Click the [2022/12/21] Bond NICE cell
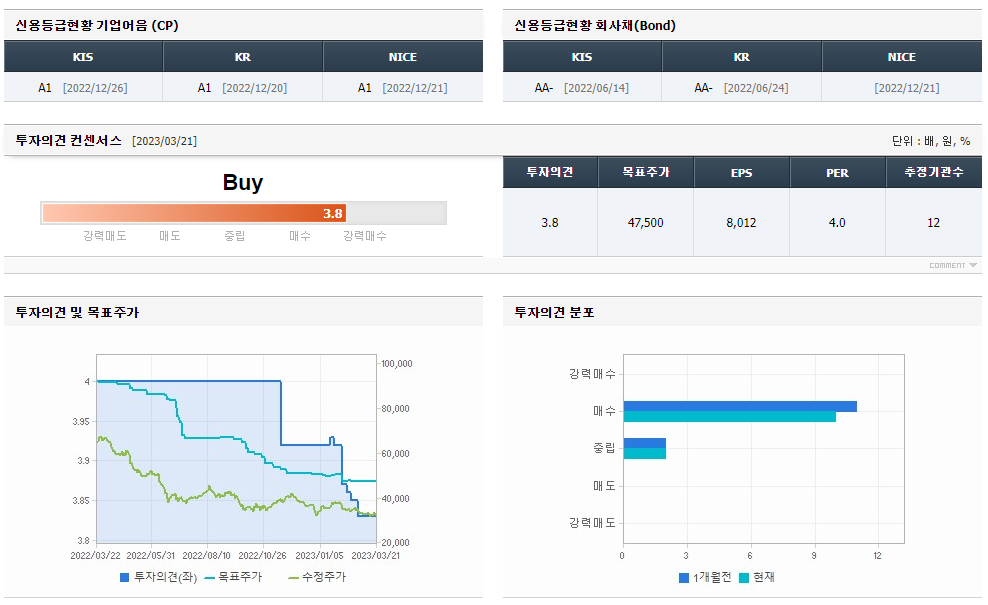The width and height of the screenshot is (988, 605). click(x=902, y=88)
